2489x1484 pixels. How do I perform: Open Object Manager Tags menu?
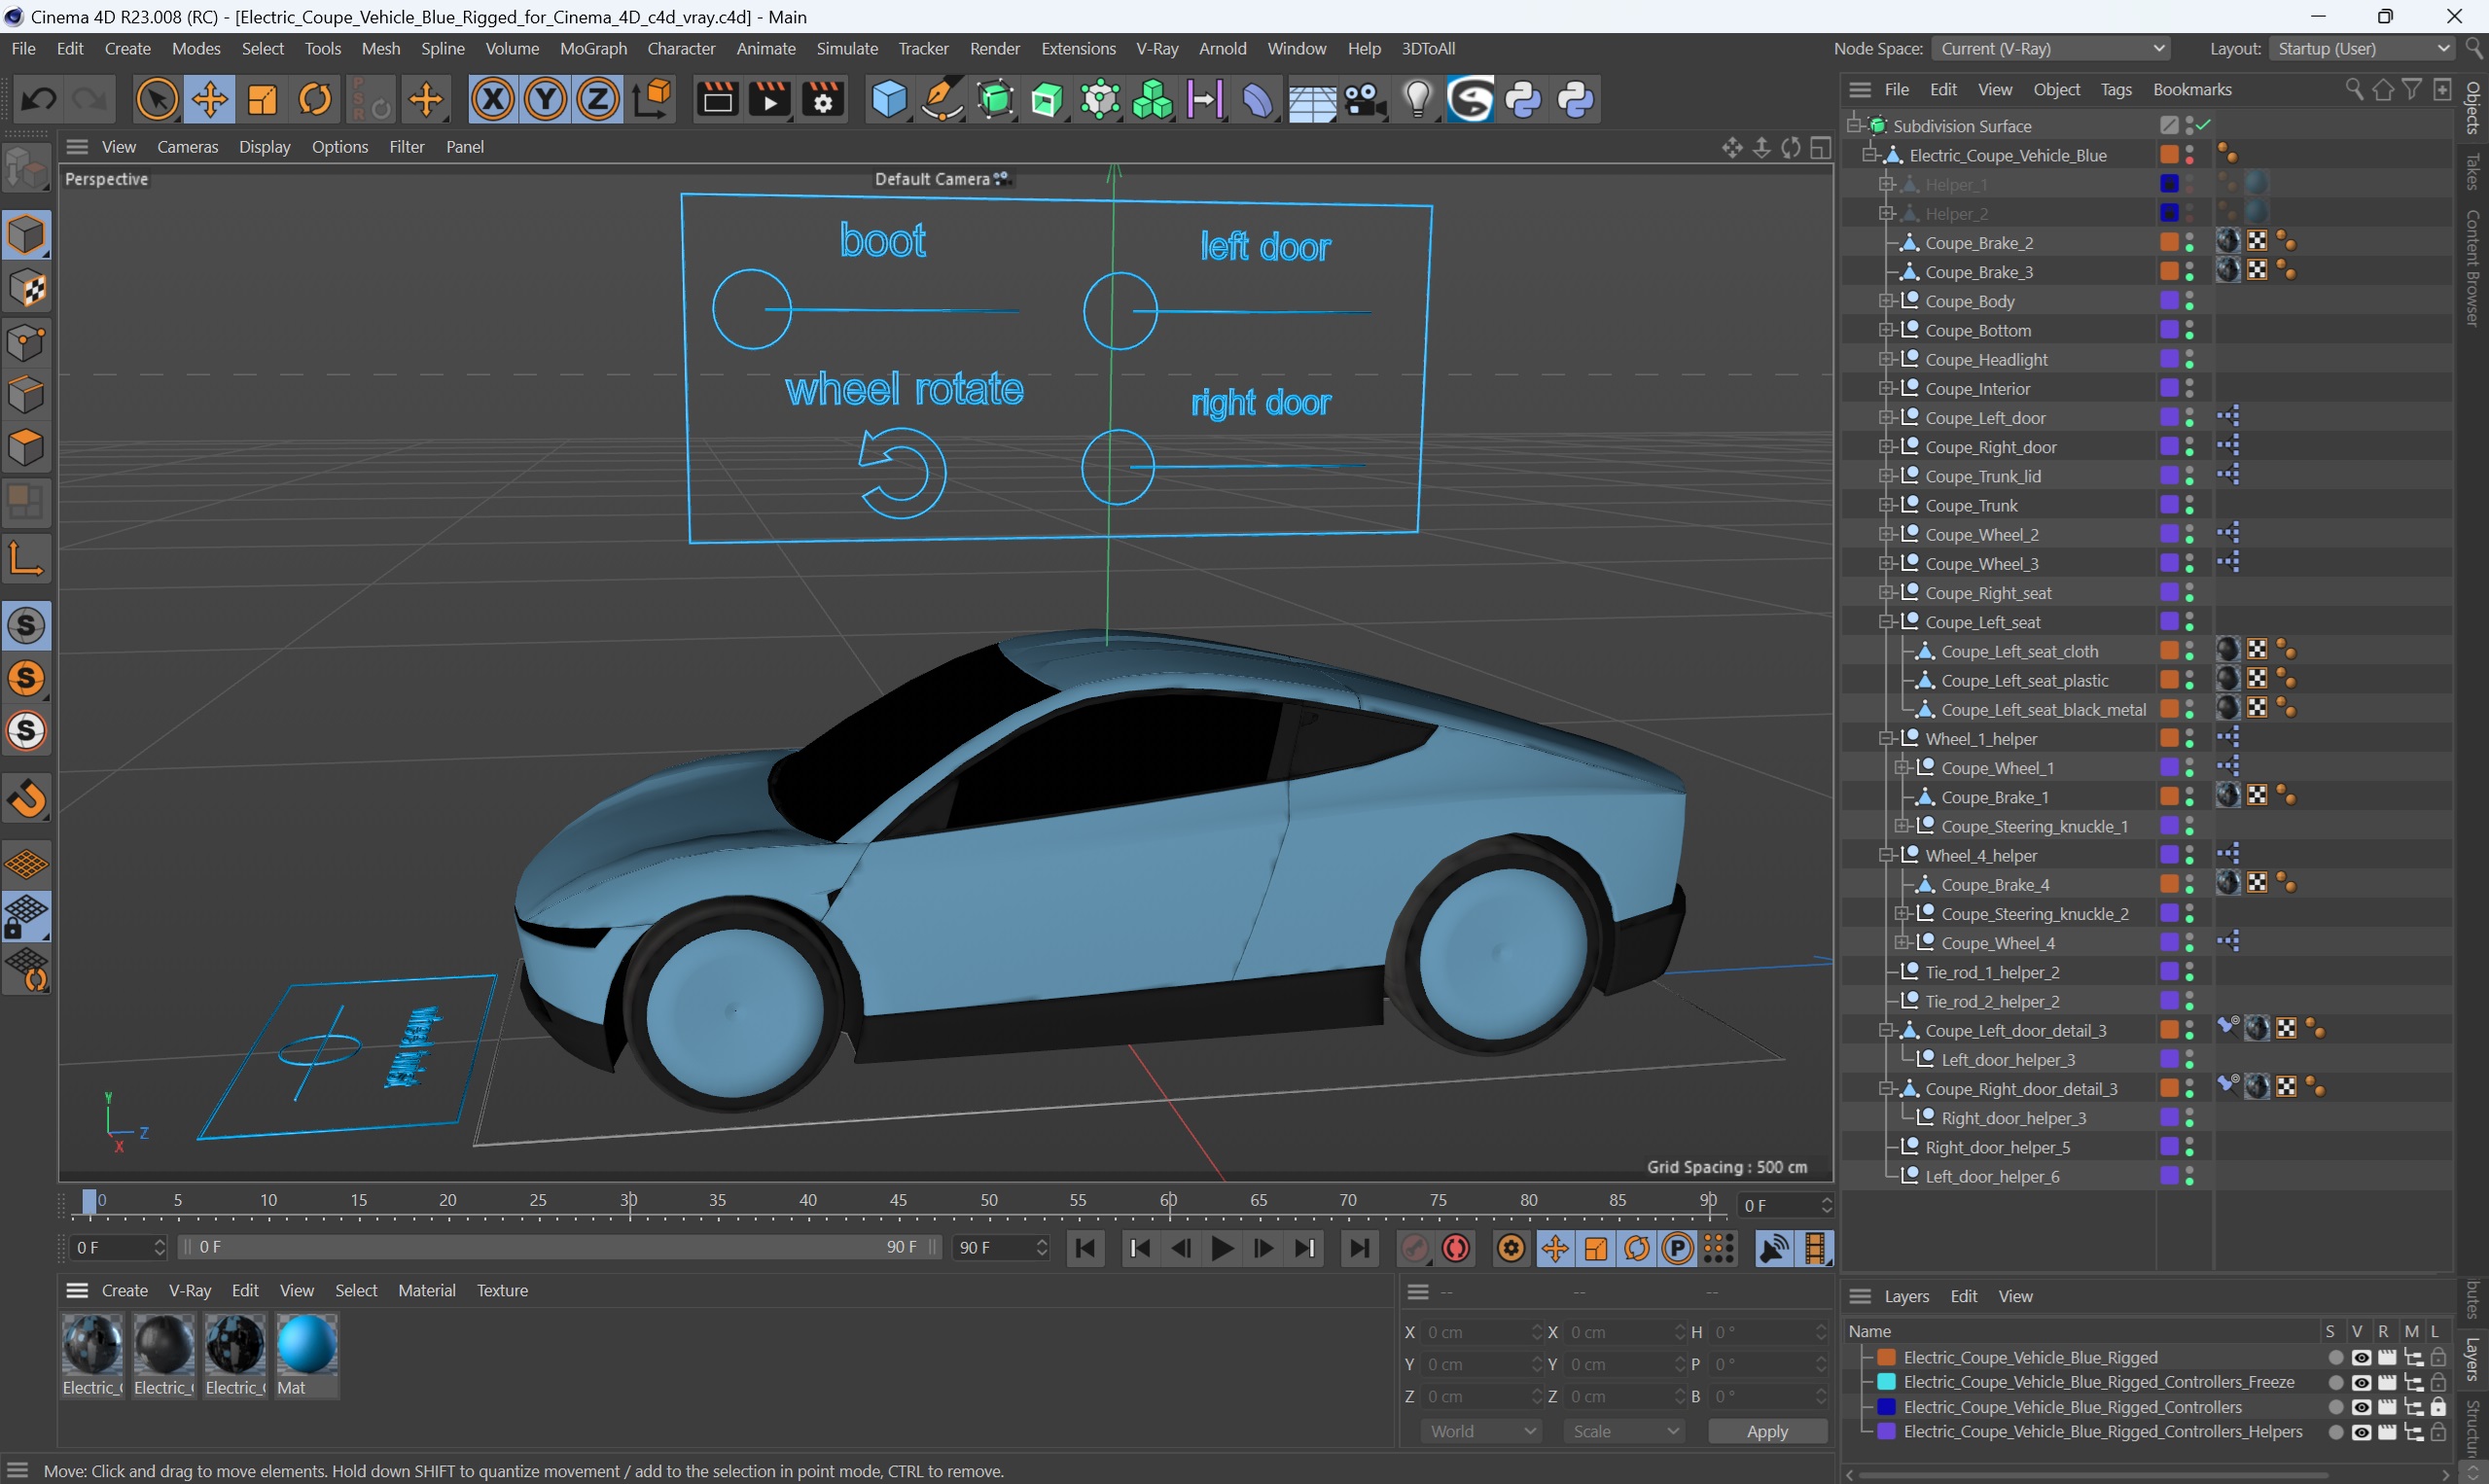[x=2115, y=90]
